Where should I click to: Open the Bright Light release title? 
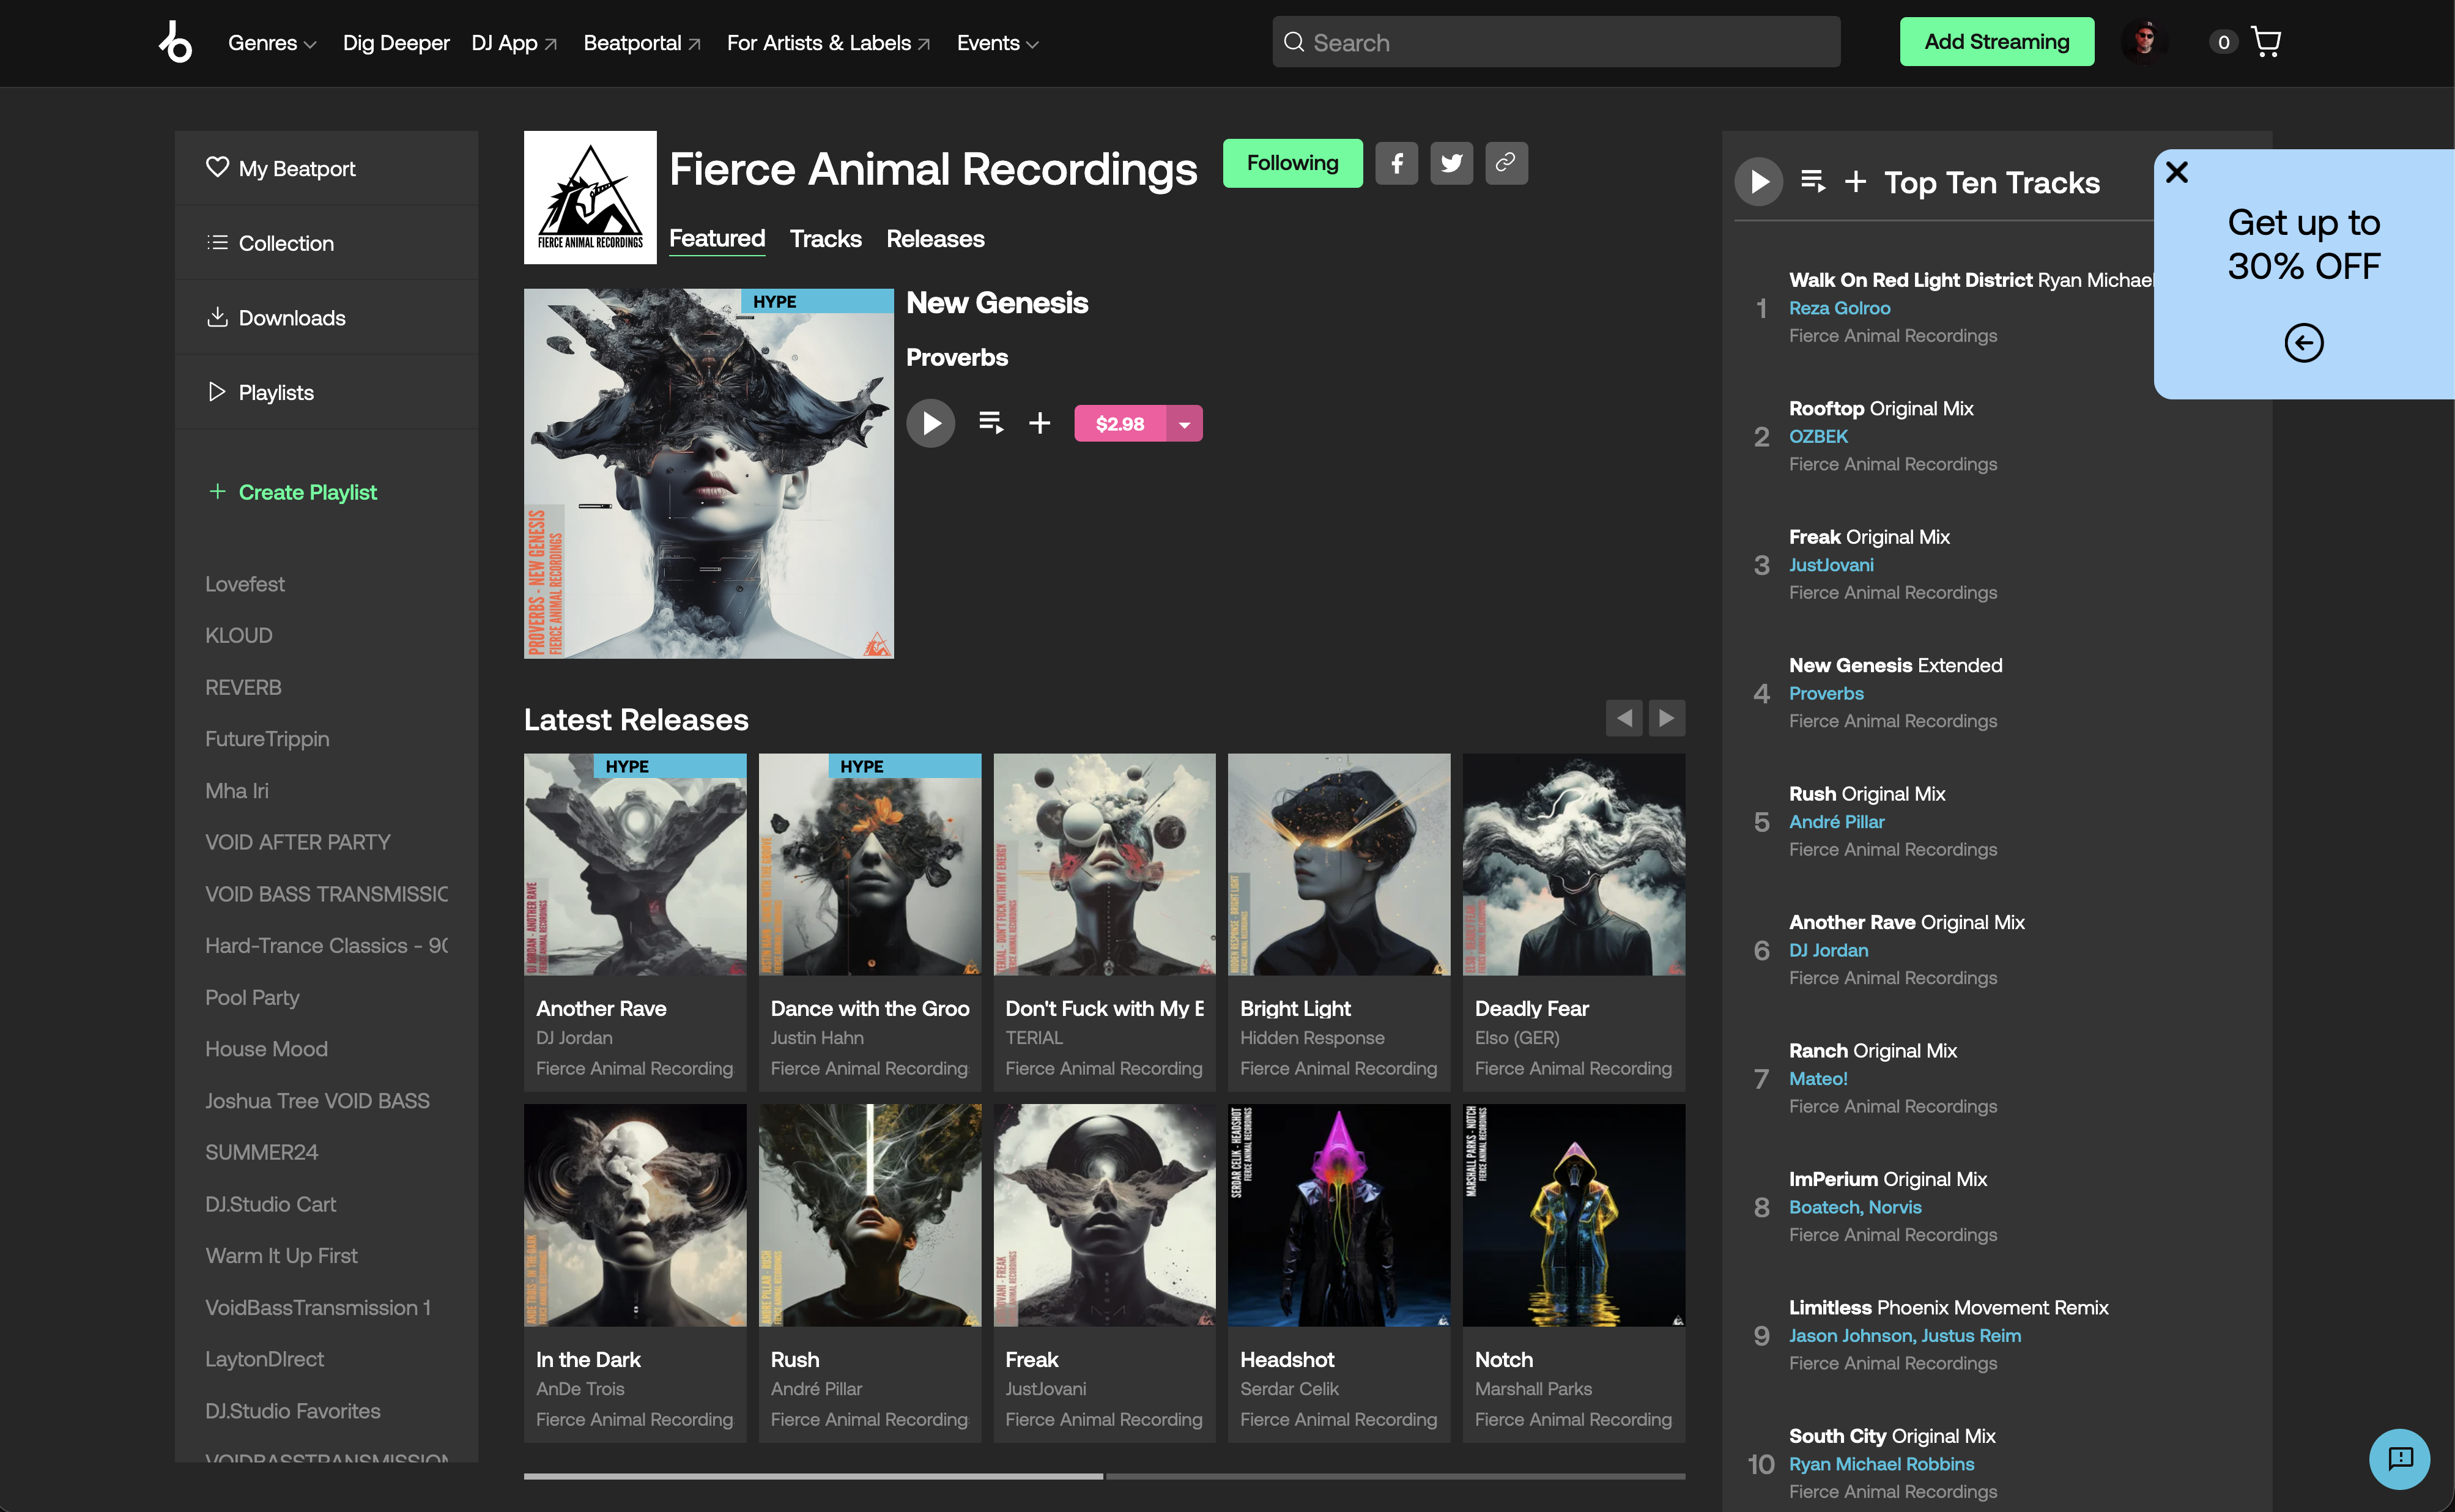[x=1295, y=1008]
